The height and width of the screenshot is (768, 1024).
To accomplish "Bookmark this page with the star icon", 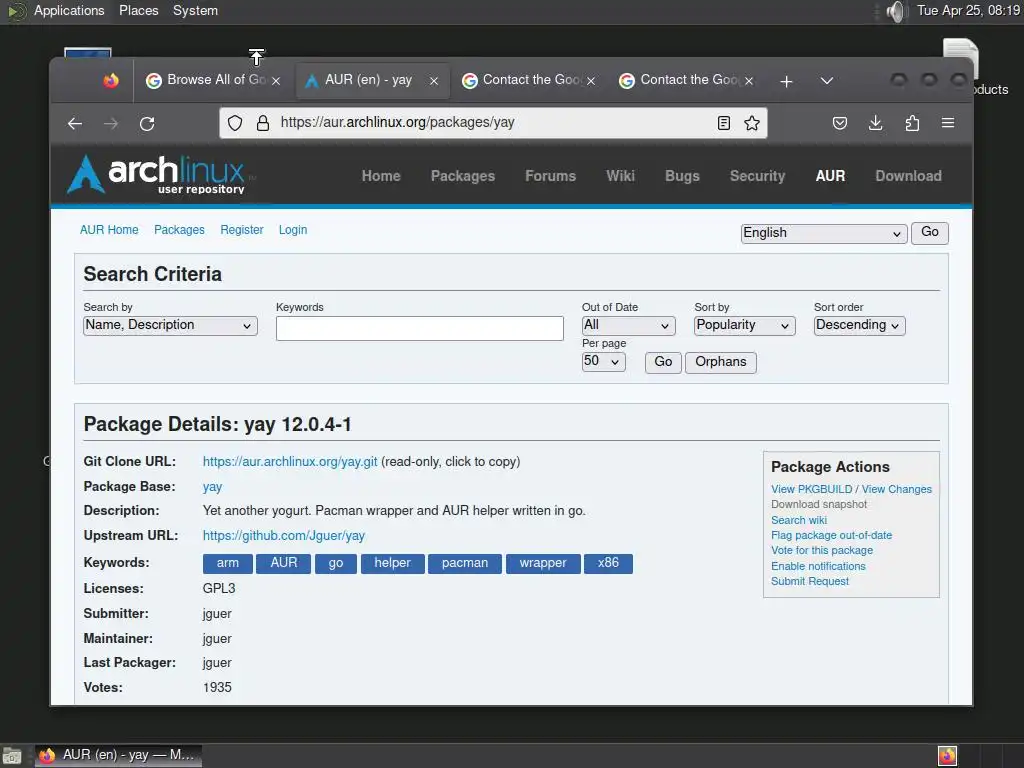I will [x=752, y=123].
